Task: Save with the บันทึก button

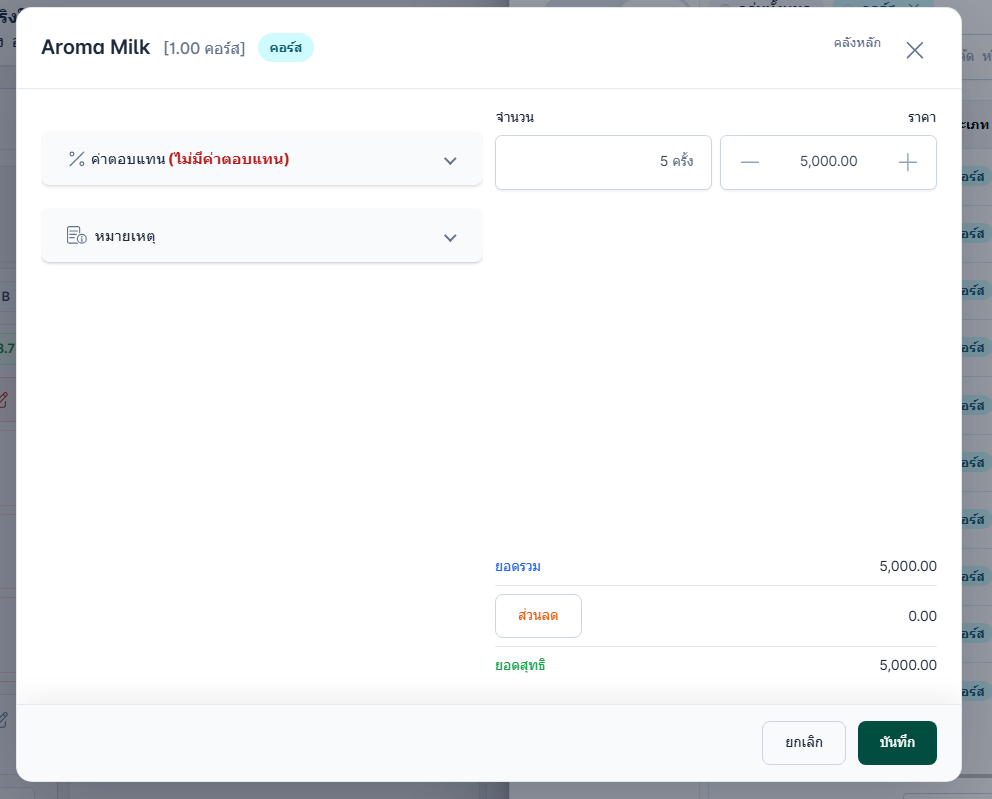Action: 897,743
